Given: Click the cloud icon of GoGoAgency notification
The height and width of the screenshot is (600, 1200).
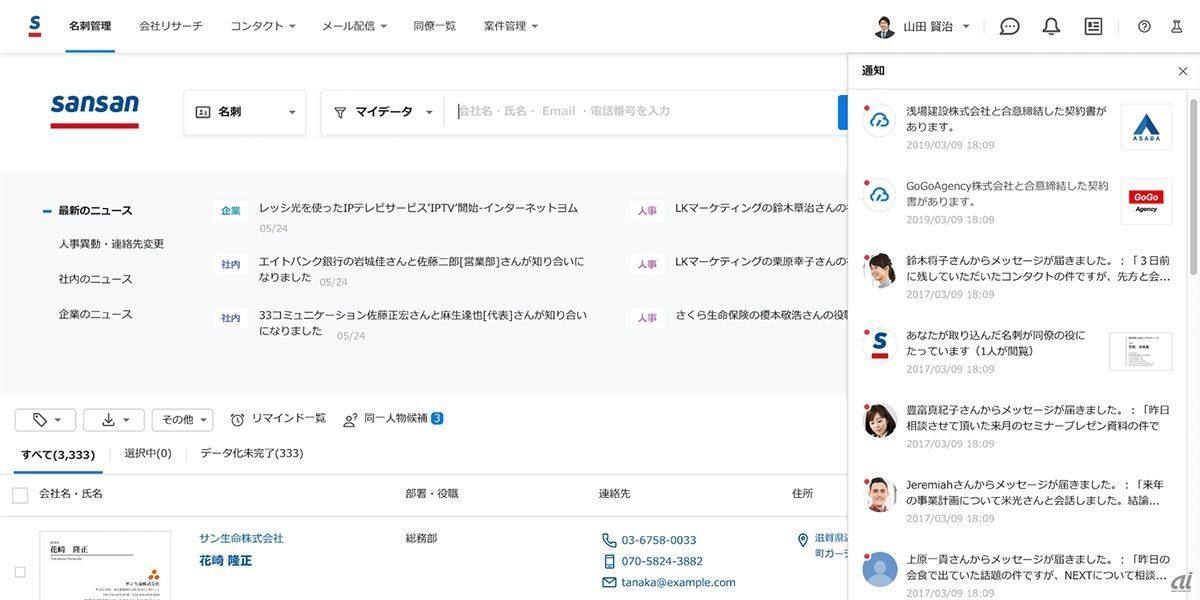Looking at the screenshot, I should [879, 195].
